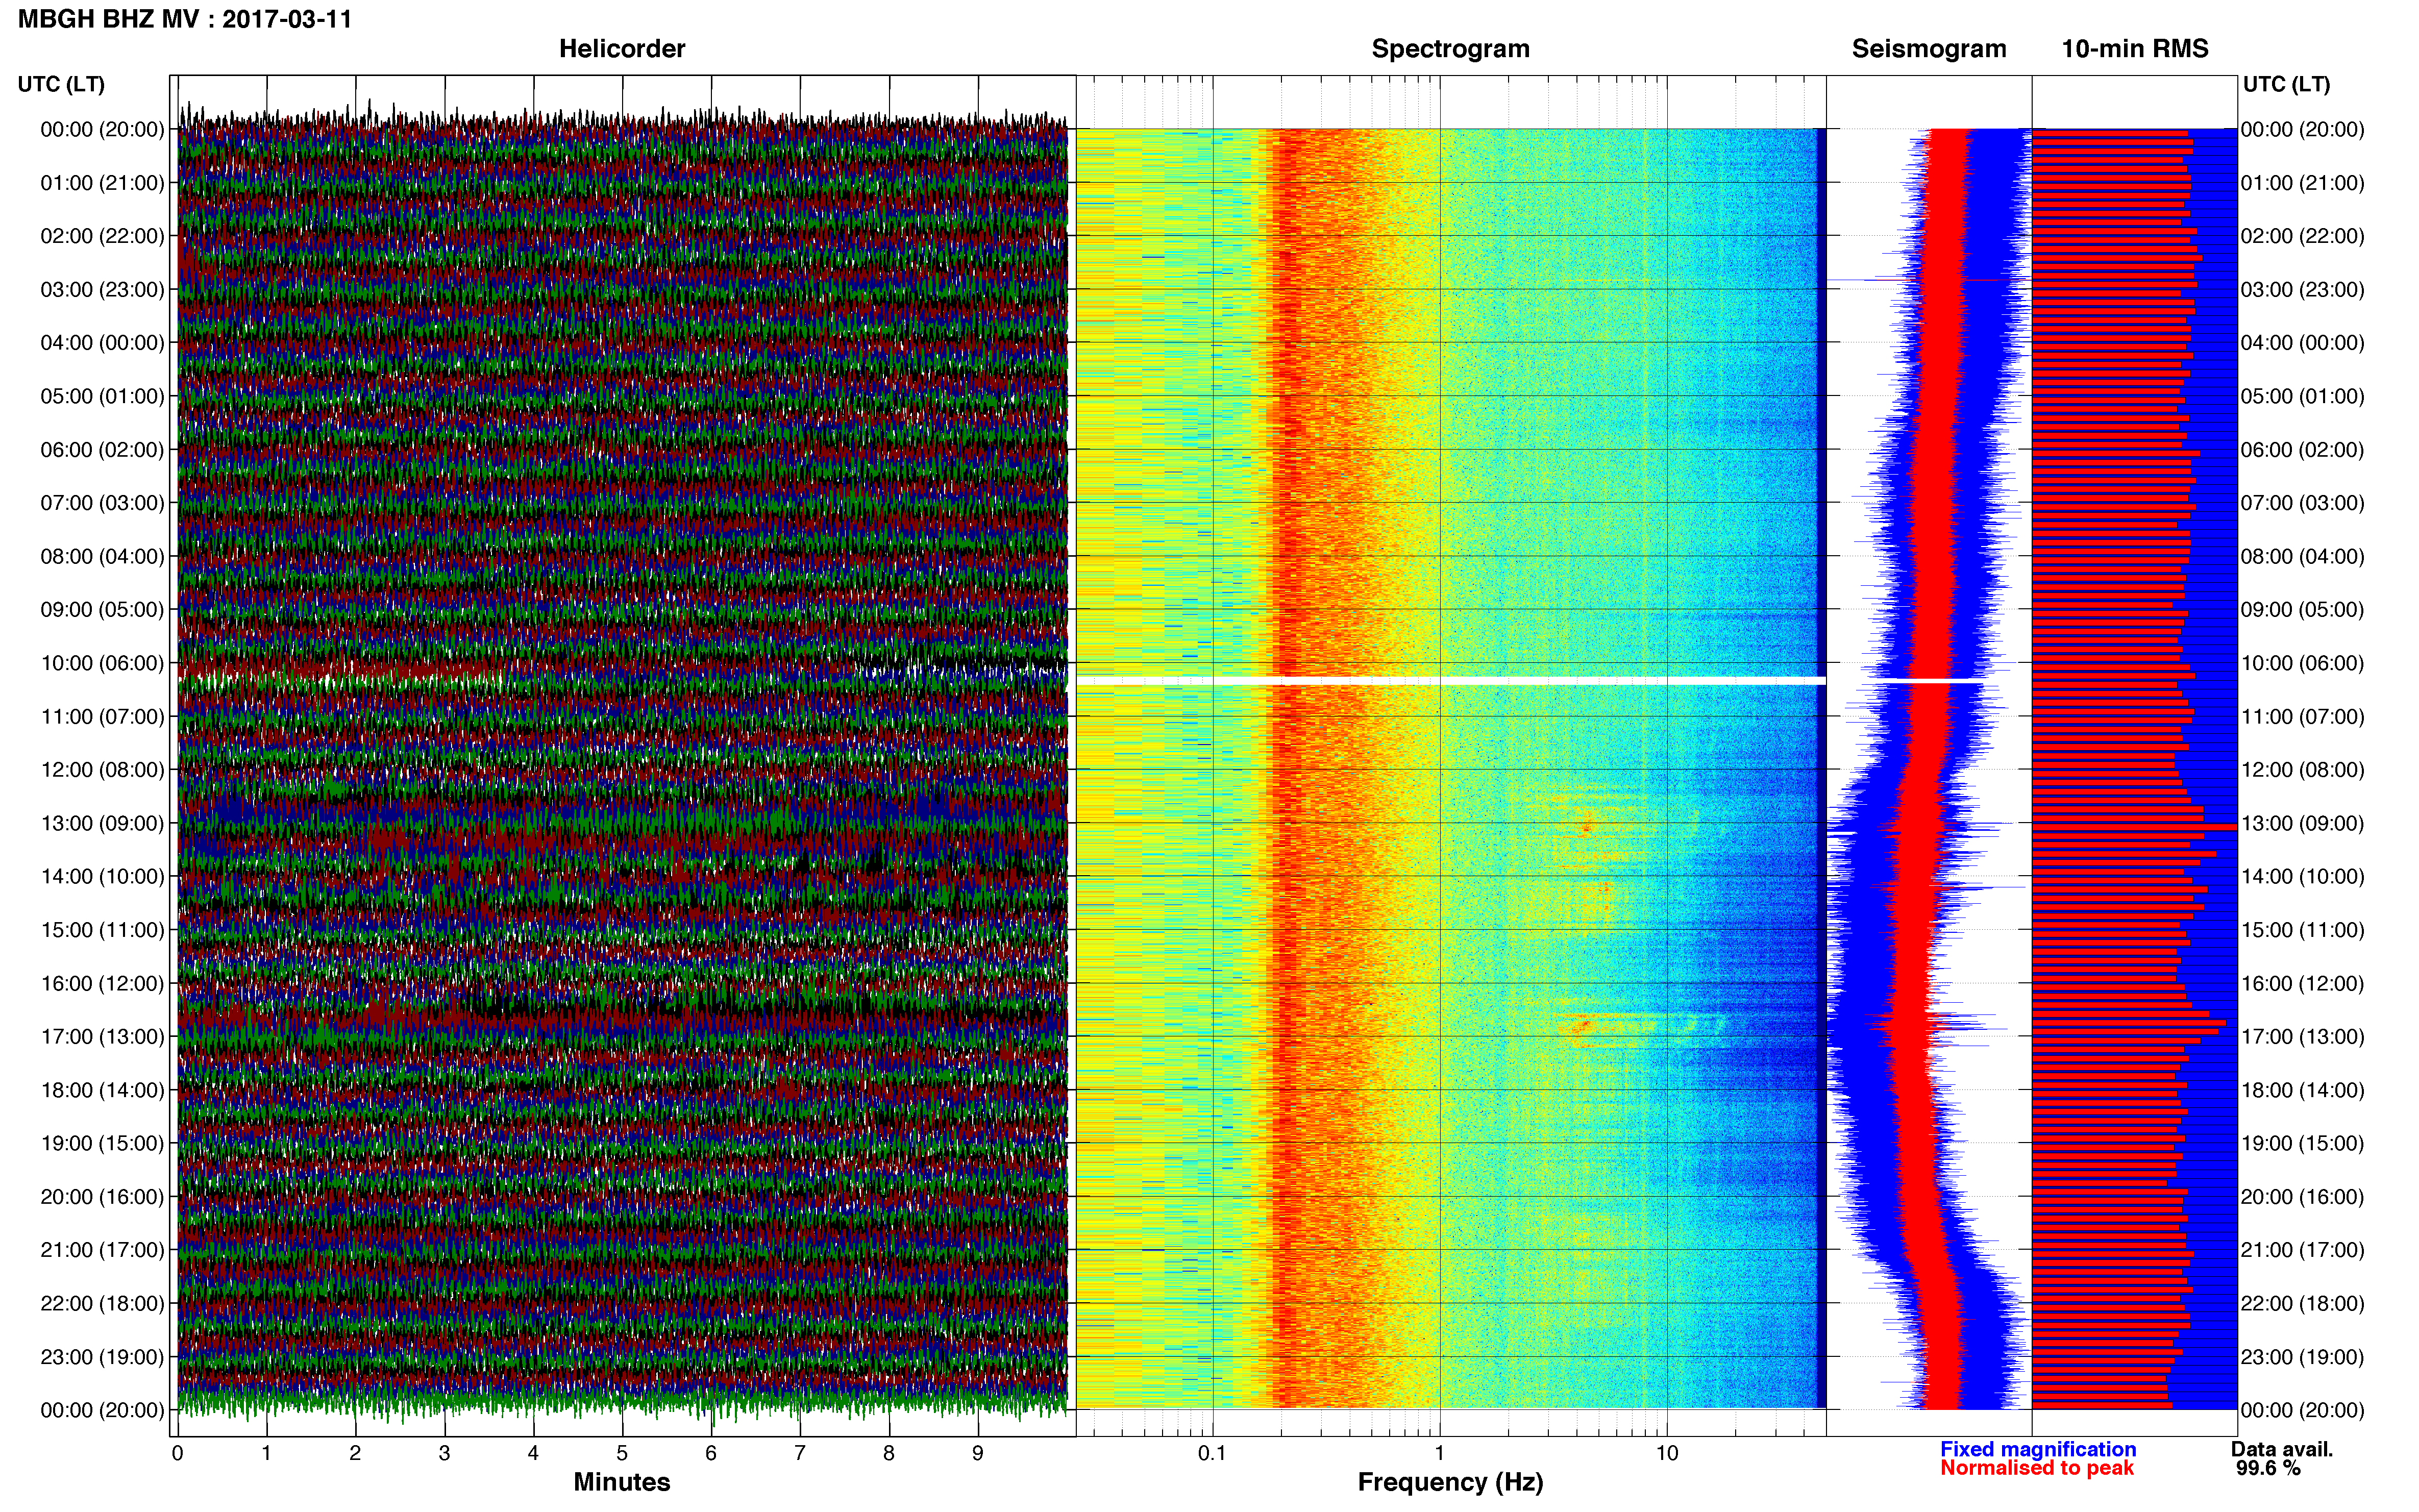This screenshot has height=1512, width=2419.
Task: Click the 09:00 (05:00) label beside the RMS panel
Action: (2303, 610)
